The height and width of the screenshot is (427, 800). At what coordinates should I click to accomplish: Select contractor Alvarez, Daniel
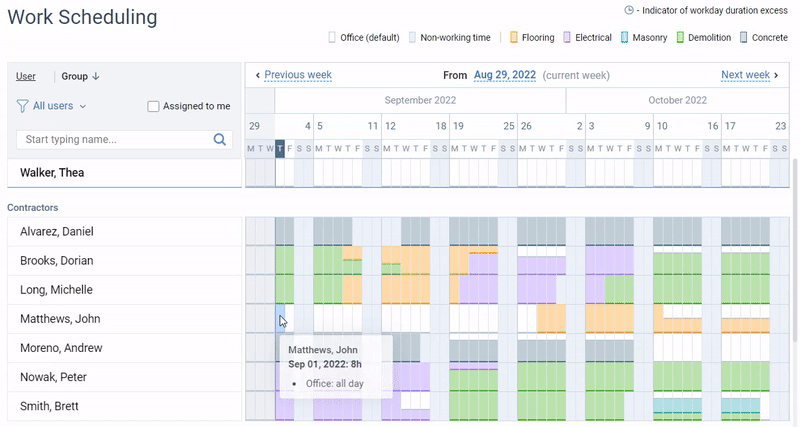tap(124, 232)
